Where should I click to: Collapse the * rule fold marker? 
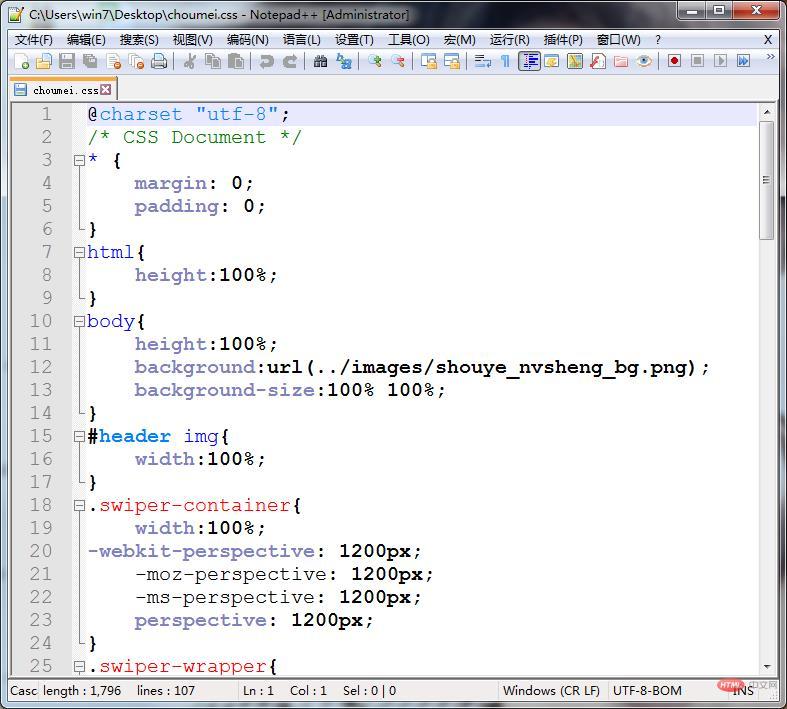[x=79, y=161]
